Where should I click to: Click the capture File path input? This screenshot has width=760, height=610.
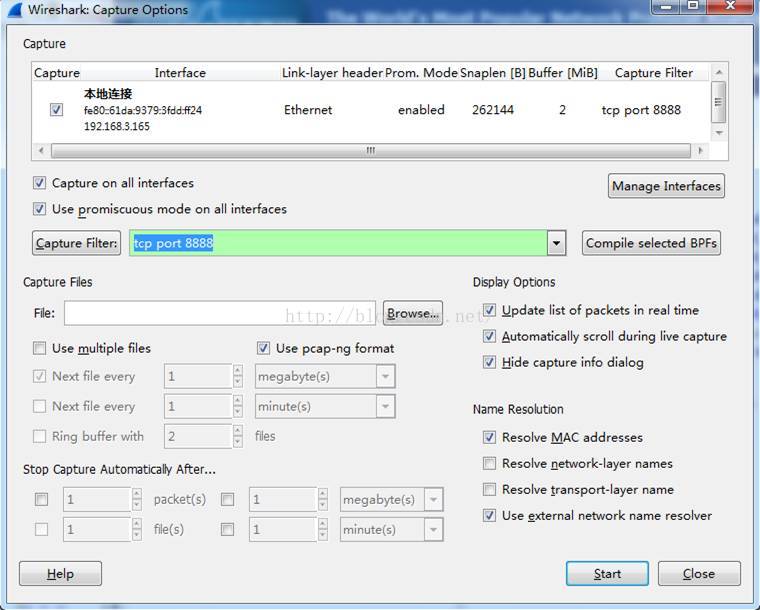coord(220,313)
